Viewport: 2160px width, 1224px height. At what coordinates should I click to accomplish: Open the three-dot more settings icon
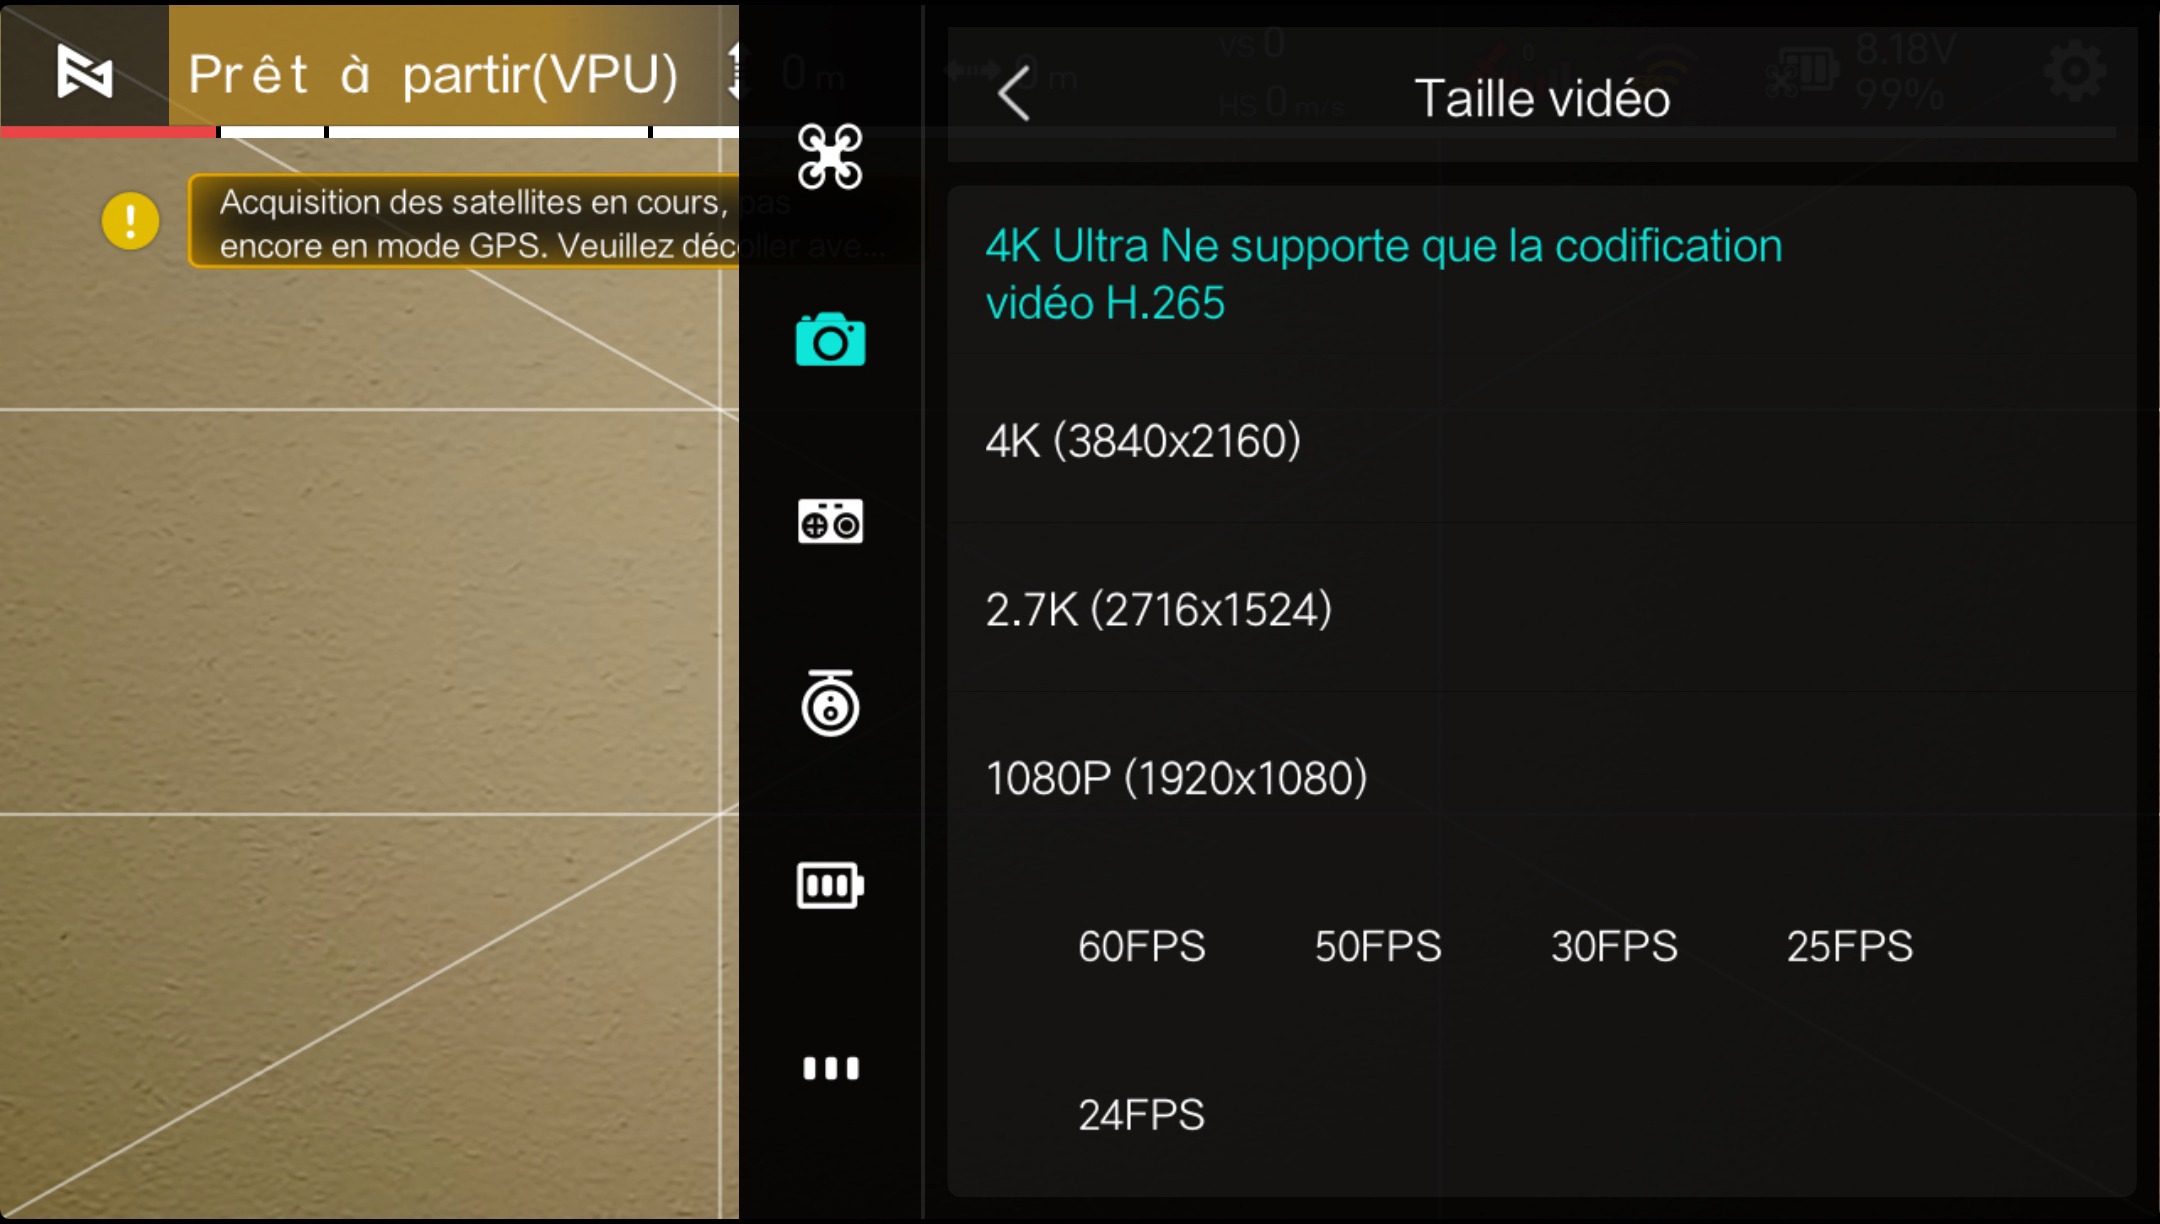coord(830,1068)
